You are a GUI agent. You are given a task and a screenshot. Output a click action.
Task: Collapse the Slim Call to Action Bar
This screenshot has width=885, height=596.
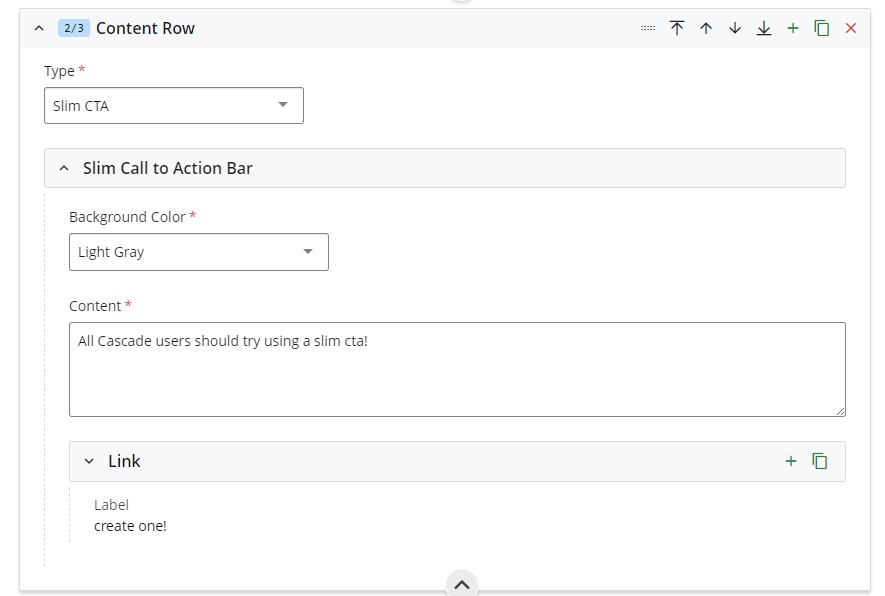(x=64, y=167)
